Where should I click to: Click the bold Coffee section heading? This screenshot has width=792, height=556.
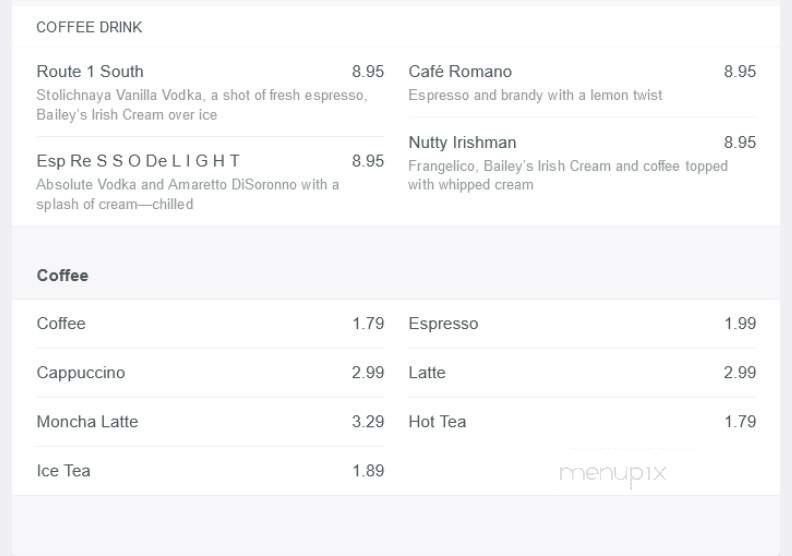pos(63,275)
